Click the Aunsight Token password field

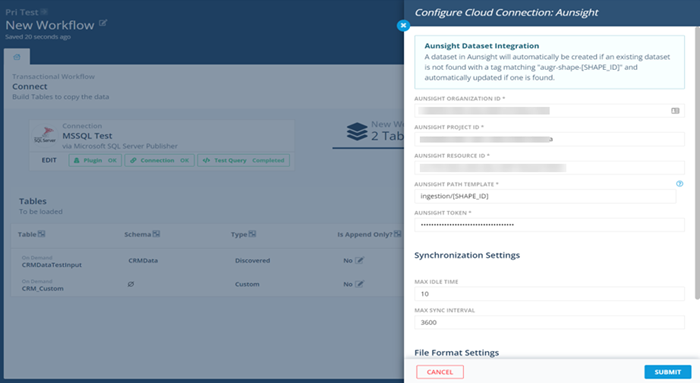pyautogui.click(x=549, y=225)
